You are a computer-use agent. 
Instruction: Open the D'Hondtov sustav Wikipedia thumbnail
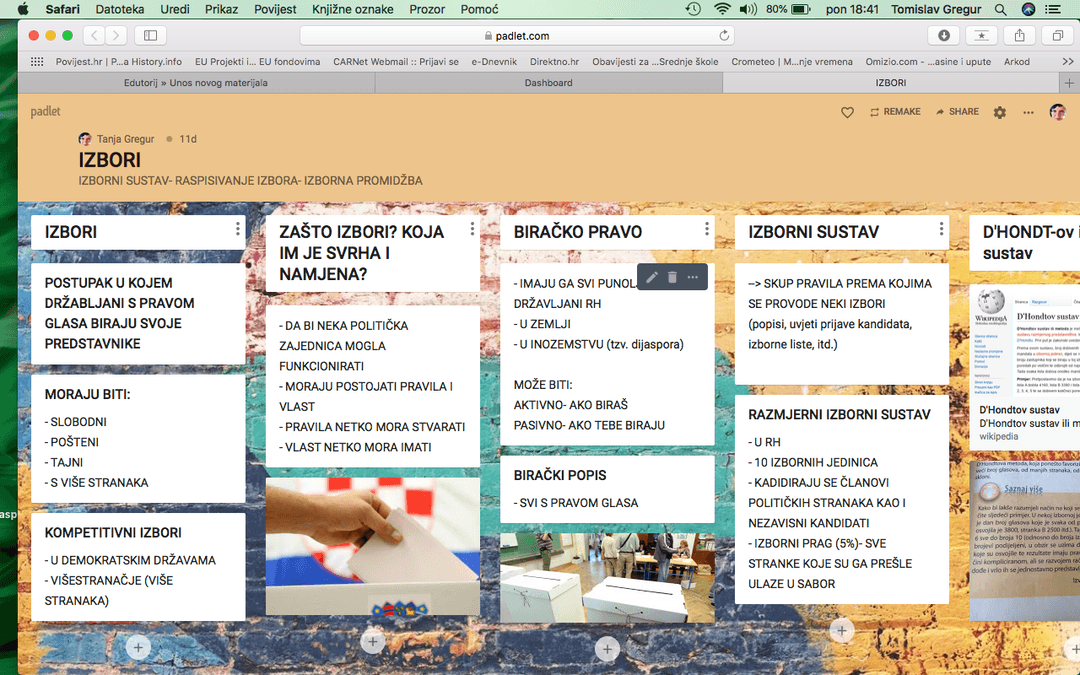[1024, 342]
